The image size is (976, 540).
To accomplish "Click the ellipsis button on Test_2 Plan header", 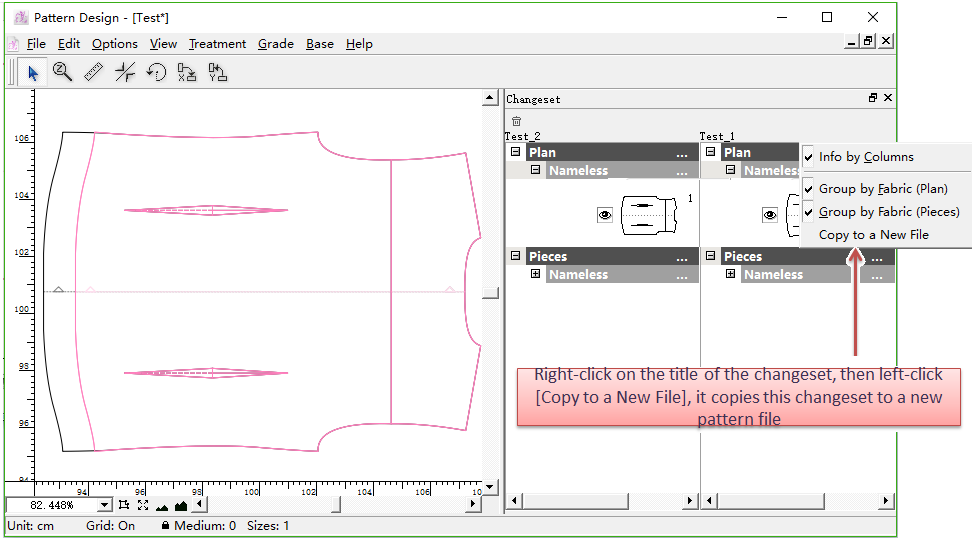I will pyautogui.click(x=682, y=153).
